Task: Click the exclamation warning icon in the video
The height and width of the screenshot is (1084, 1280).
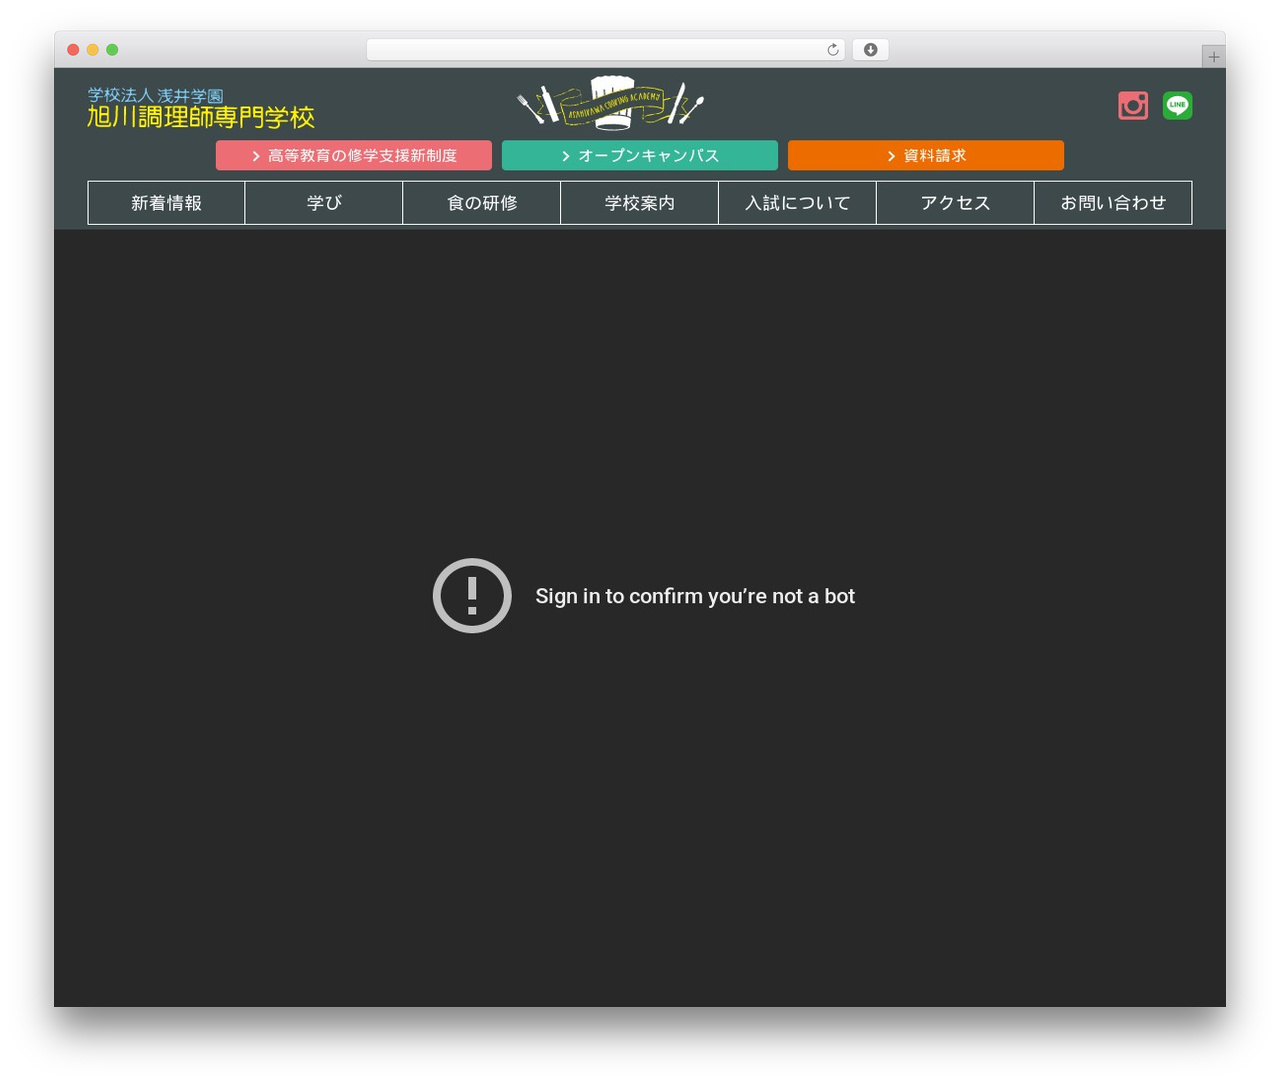Action: (x=472, y=596)
